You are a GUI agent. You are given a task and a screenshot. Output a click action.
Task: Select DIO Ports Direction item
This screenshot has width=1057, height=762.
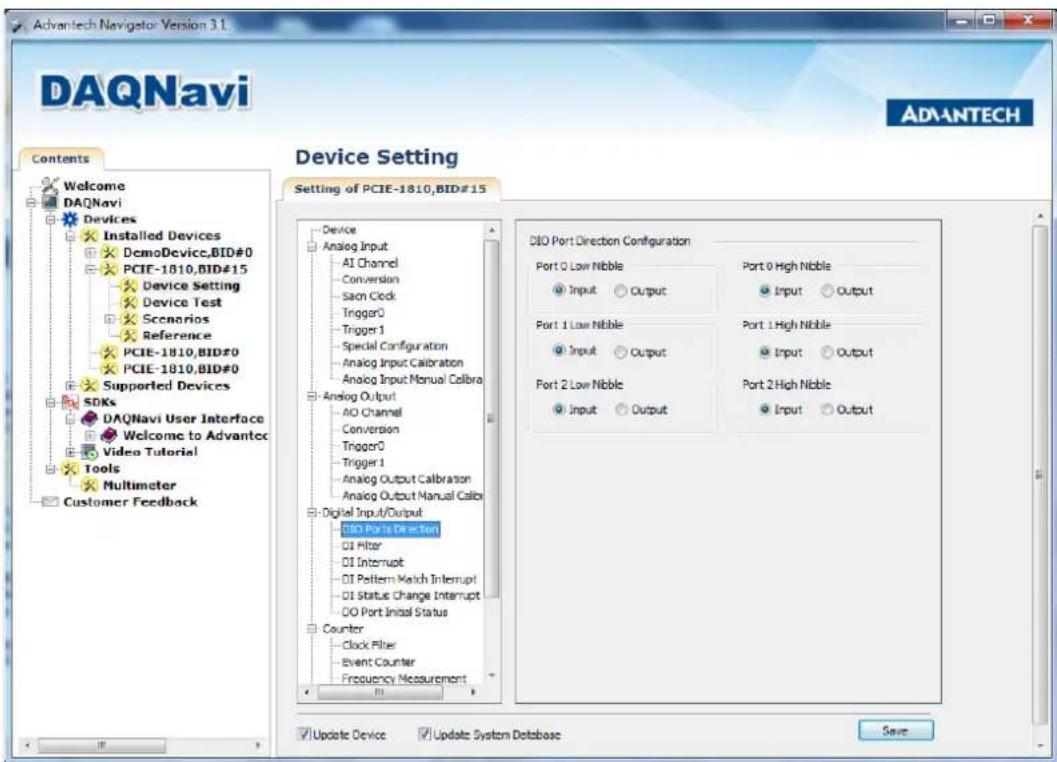pyautogui.click(x=390, y=529)
